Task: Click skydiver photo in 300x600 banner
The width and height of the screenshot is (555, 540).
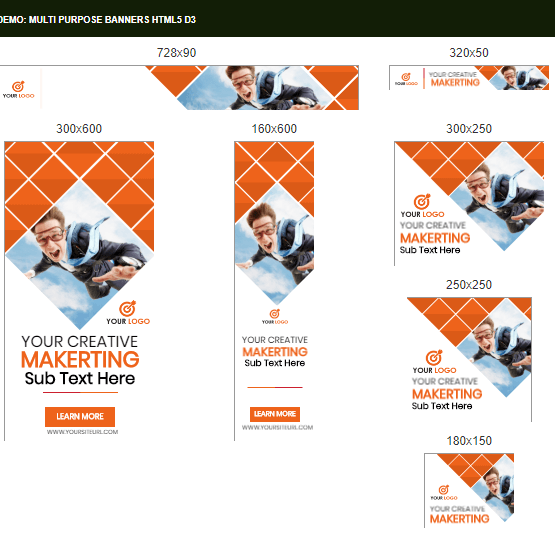Action: tap(80, 255)
